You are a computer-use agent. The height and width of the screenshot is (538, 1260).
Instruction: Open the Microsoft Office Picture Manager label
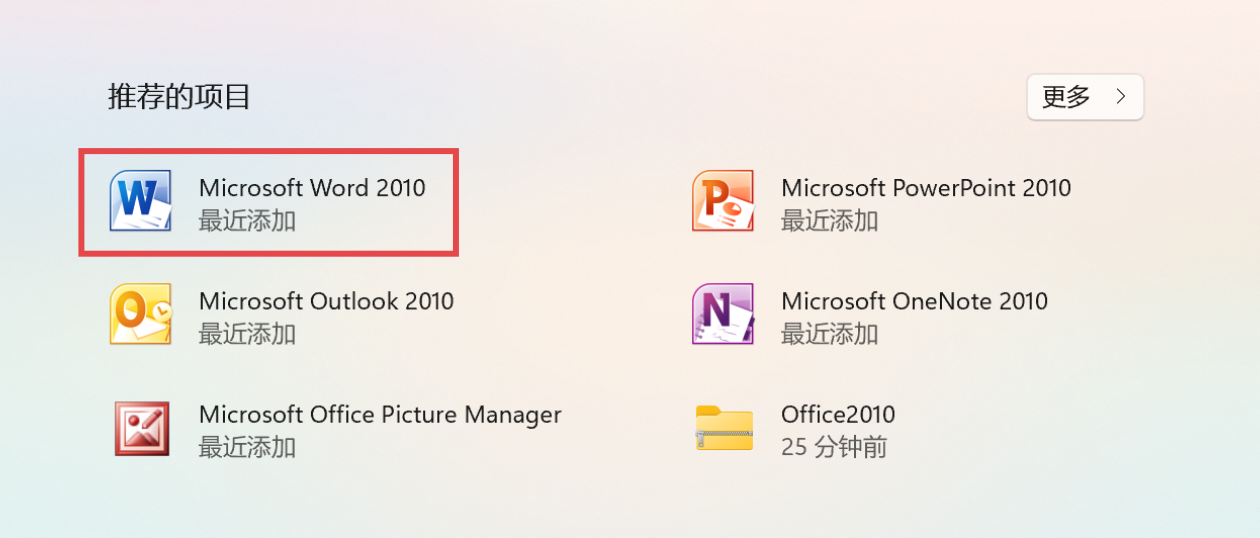pos(380,414)
